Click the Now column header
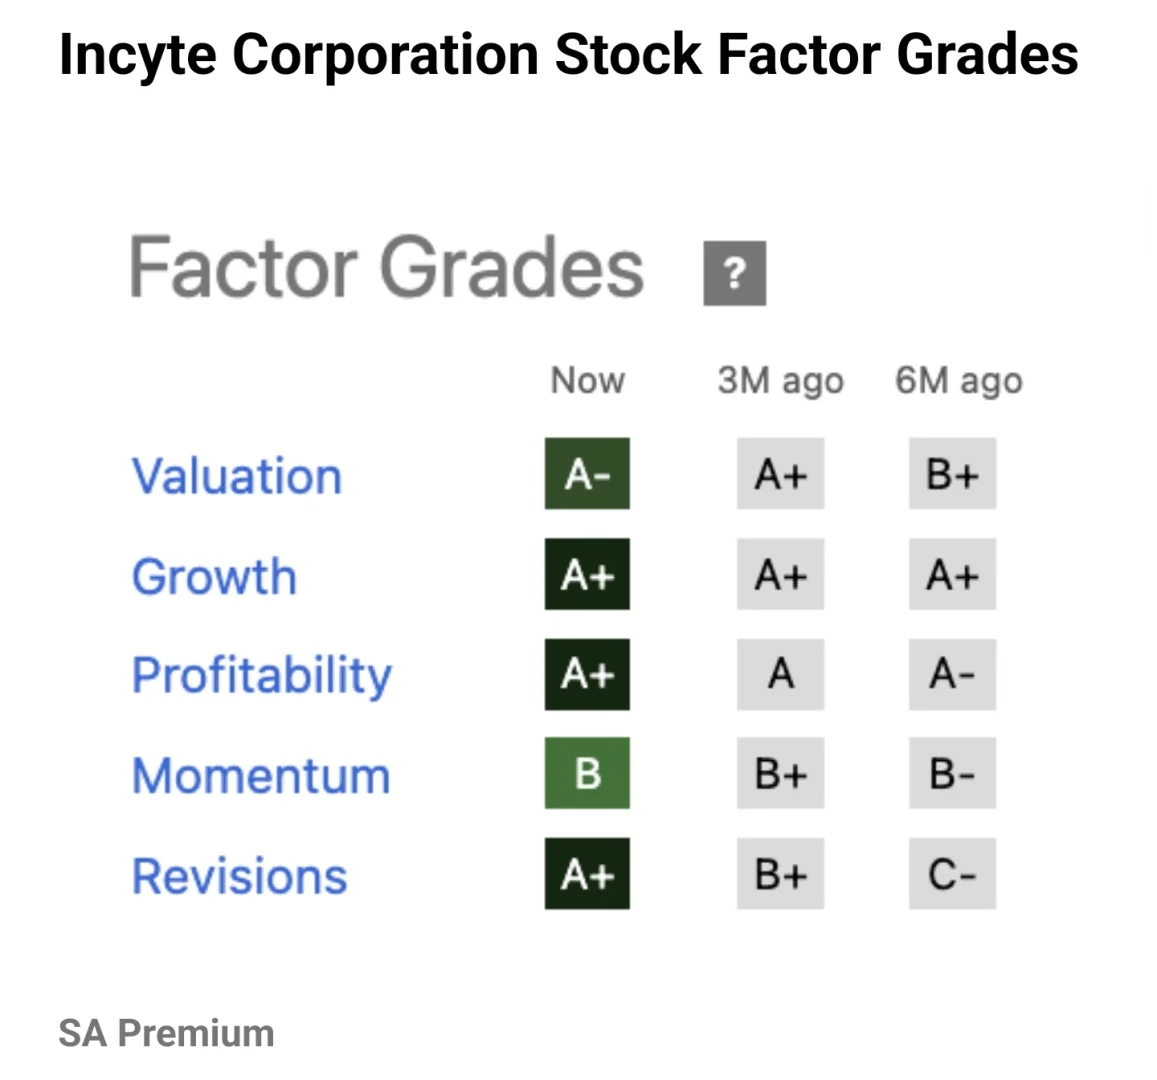 tap(588, 381)
